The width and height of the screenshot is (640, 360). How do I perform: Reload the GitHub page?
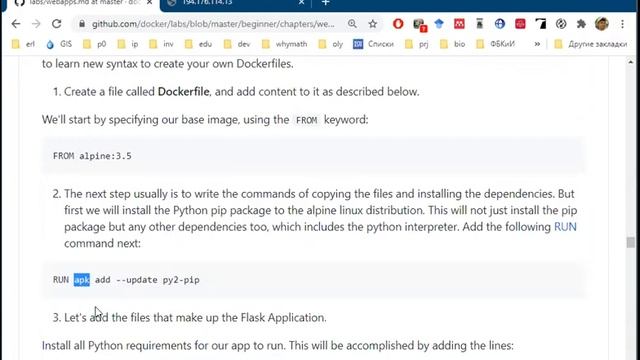tap(57, 24)
